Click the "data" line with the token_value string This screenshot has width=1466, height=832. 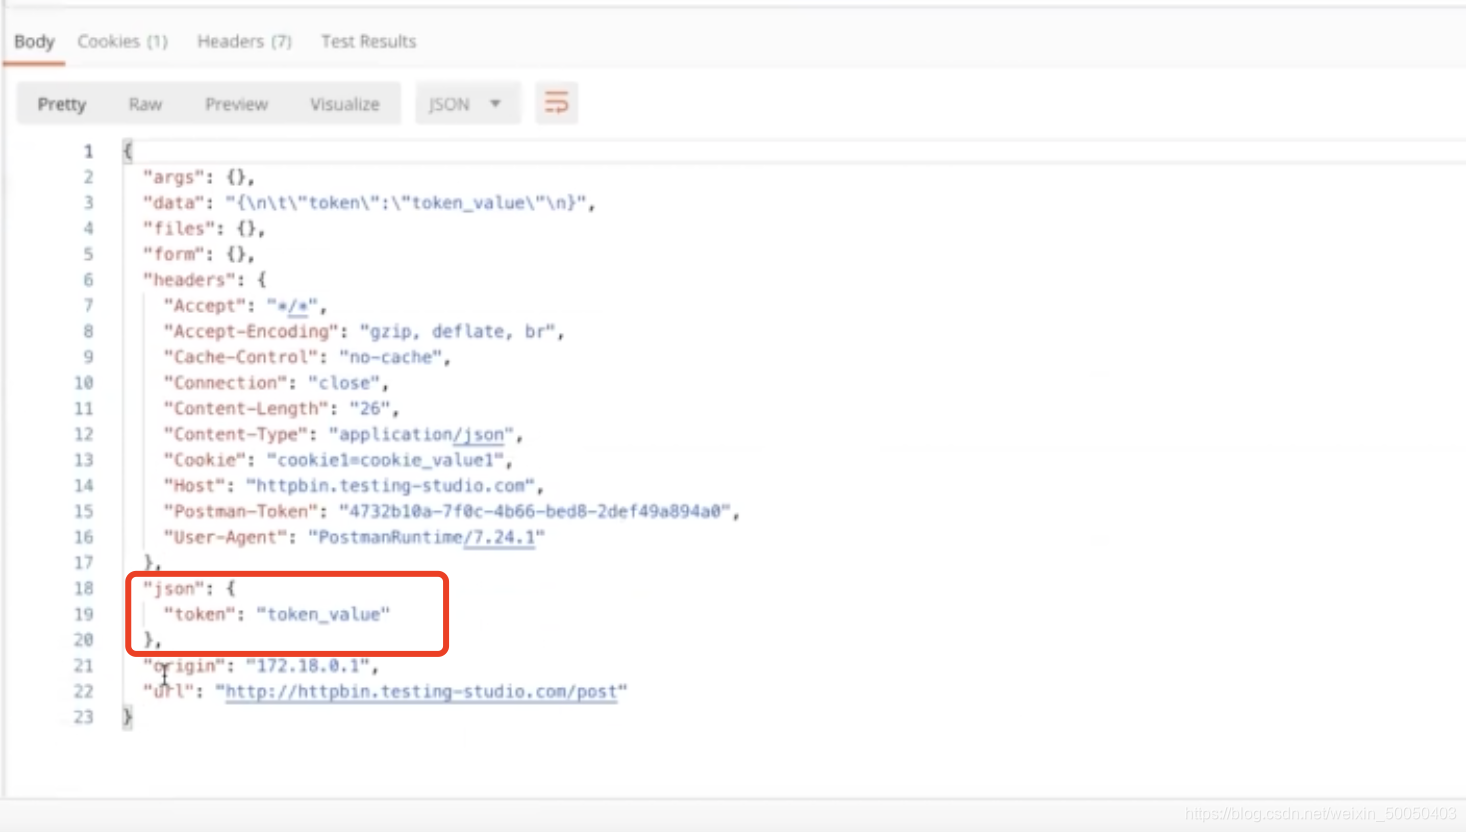pyautogui.click(x=369, y=203)
